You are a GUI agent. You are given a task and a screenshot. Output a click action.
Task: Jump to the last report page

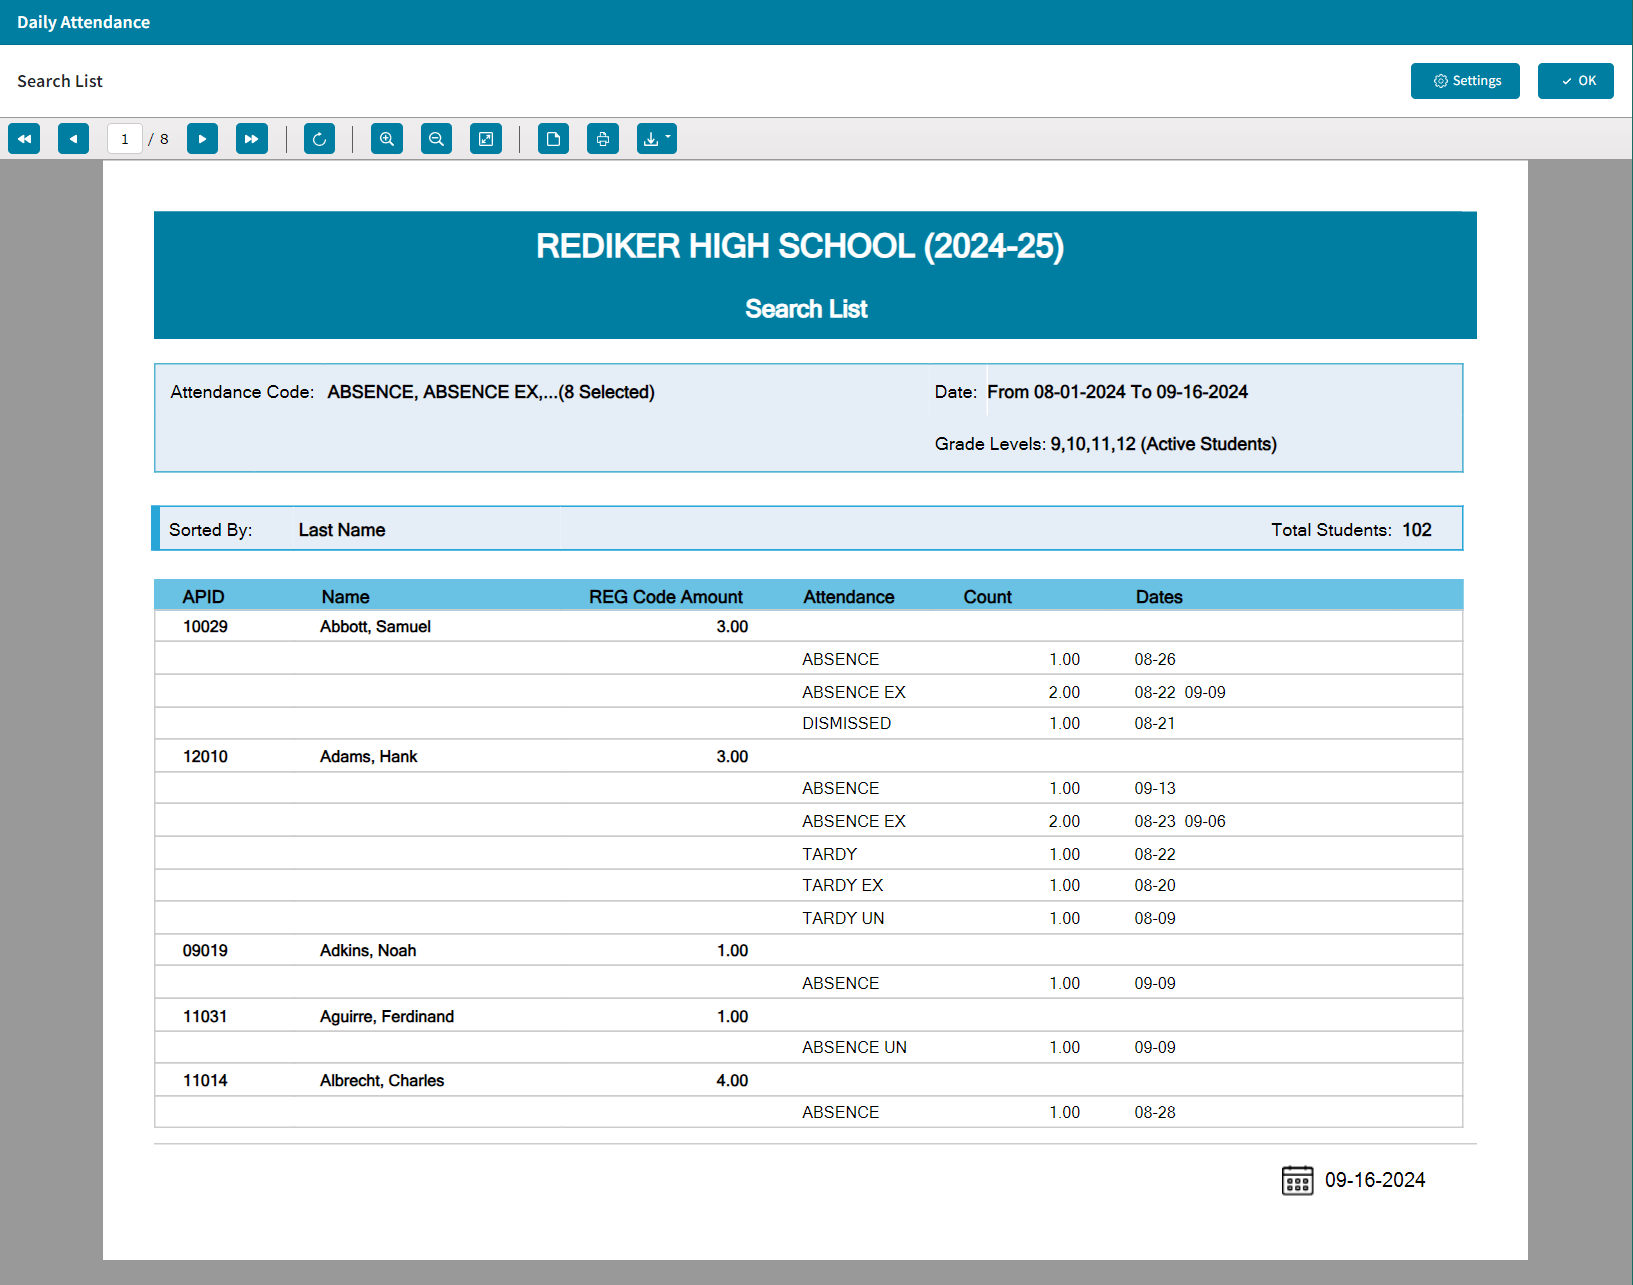pyautogui.click(x=252, y=139)
